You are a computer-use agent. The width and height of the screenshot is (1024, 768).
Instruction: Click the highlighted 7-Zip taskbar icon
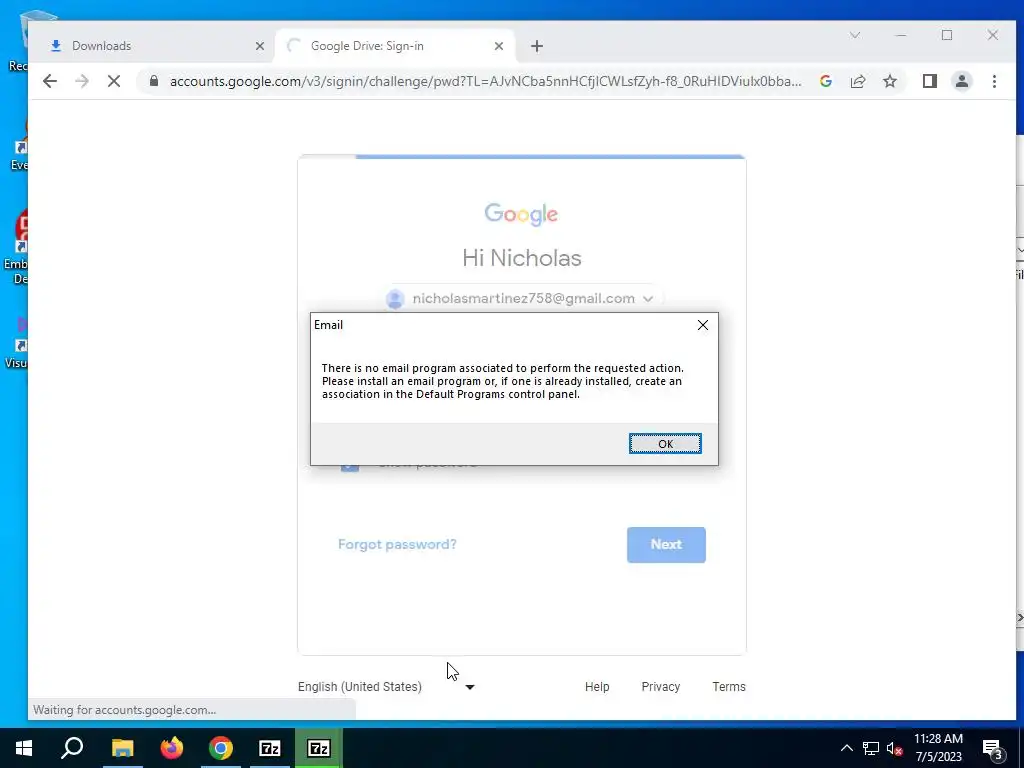coord(319,748)
